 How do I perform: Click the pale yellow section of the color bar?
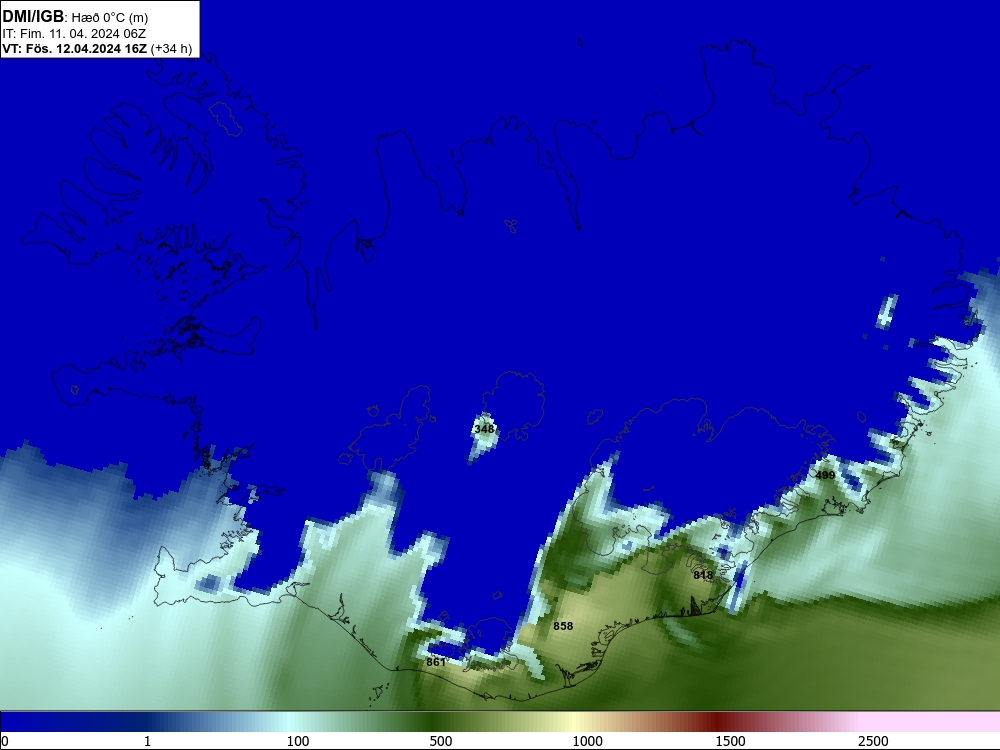(574, 722)
